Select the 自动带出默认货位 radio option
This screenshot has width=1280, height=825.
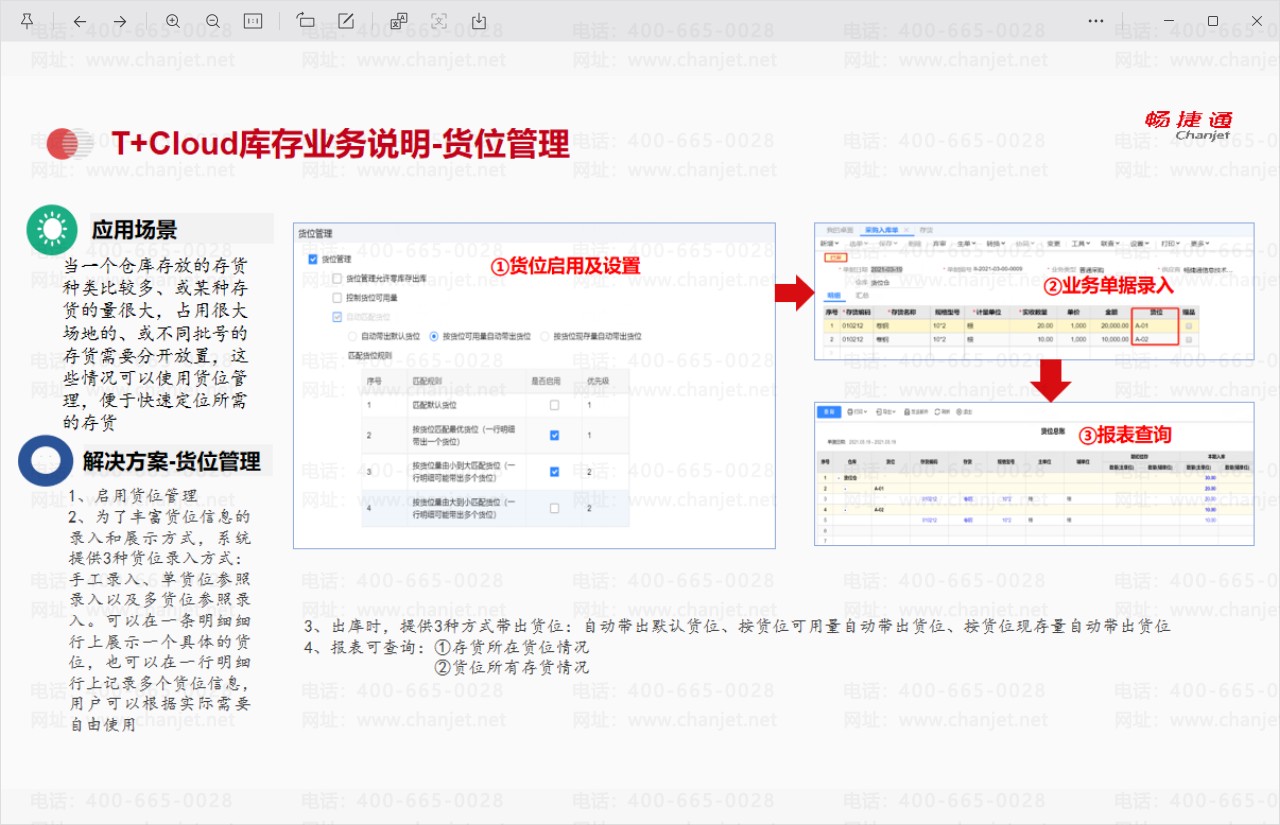352,337
